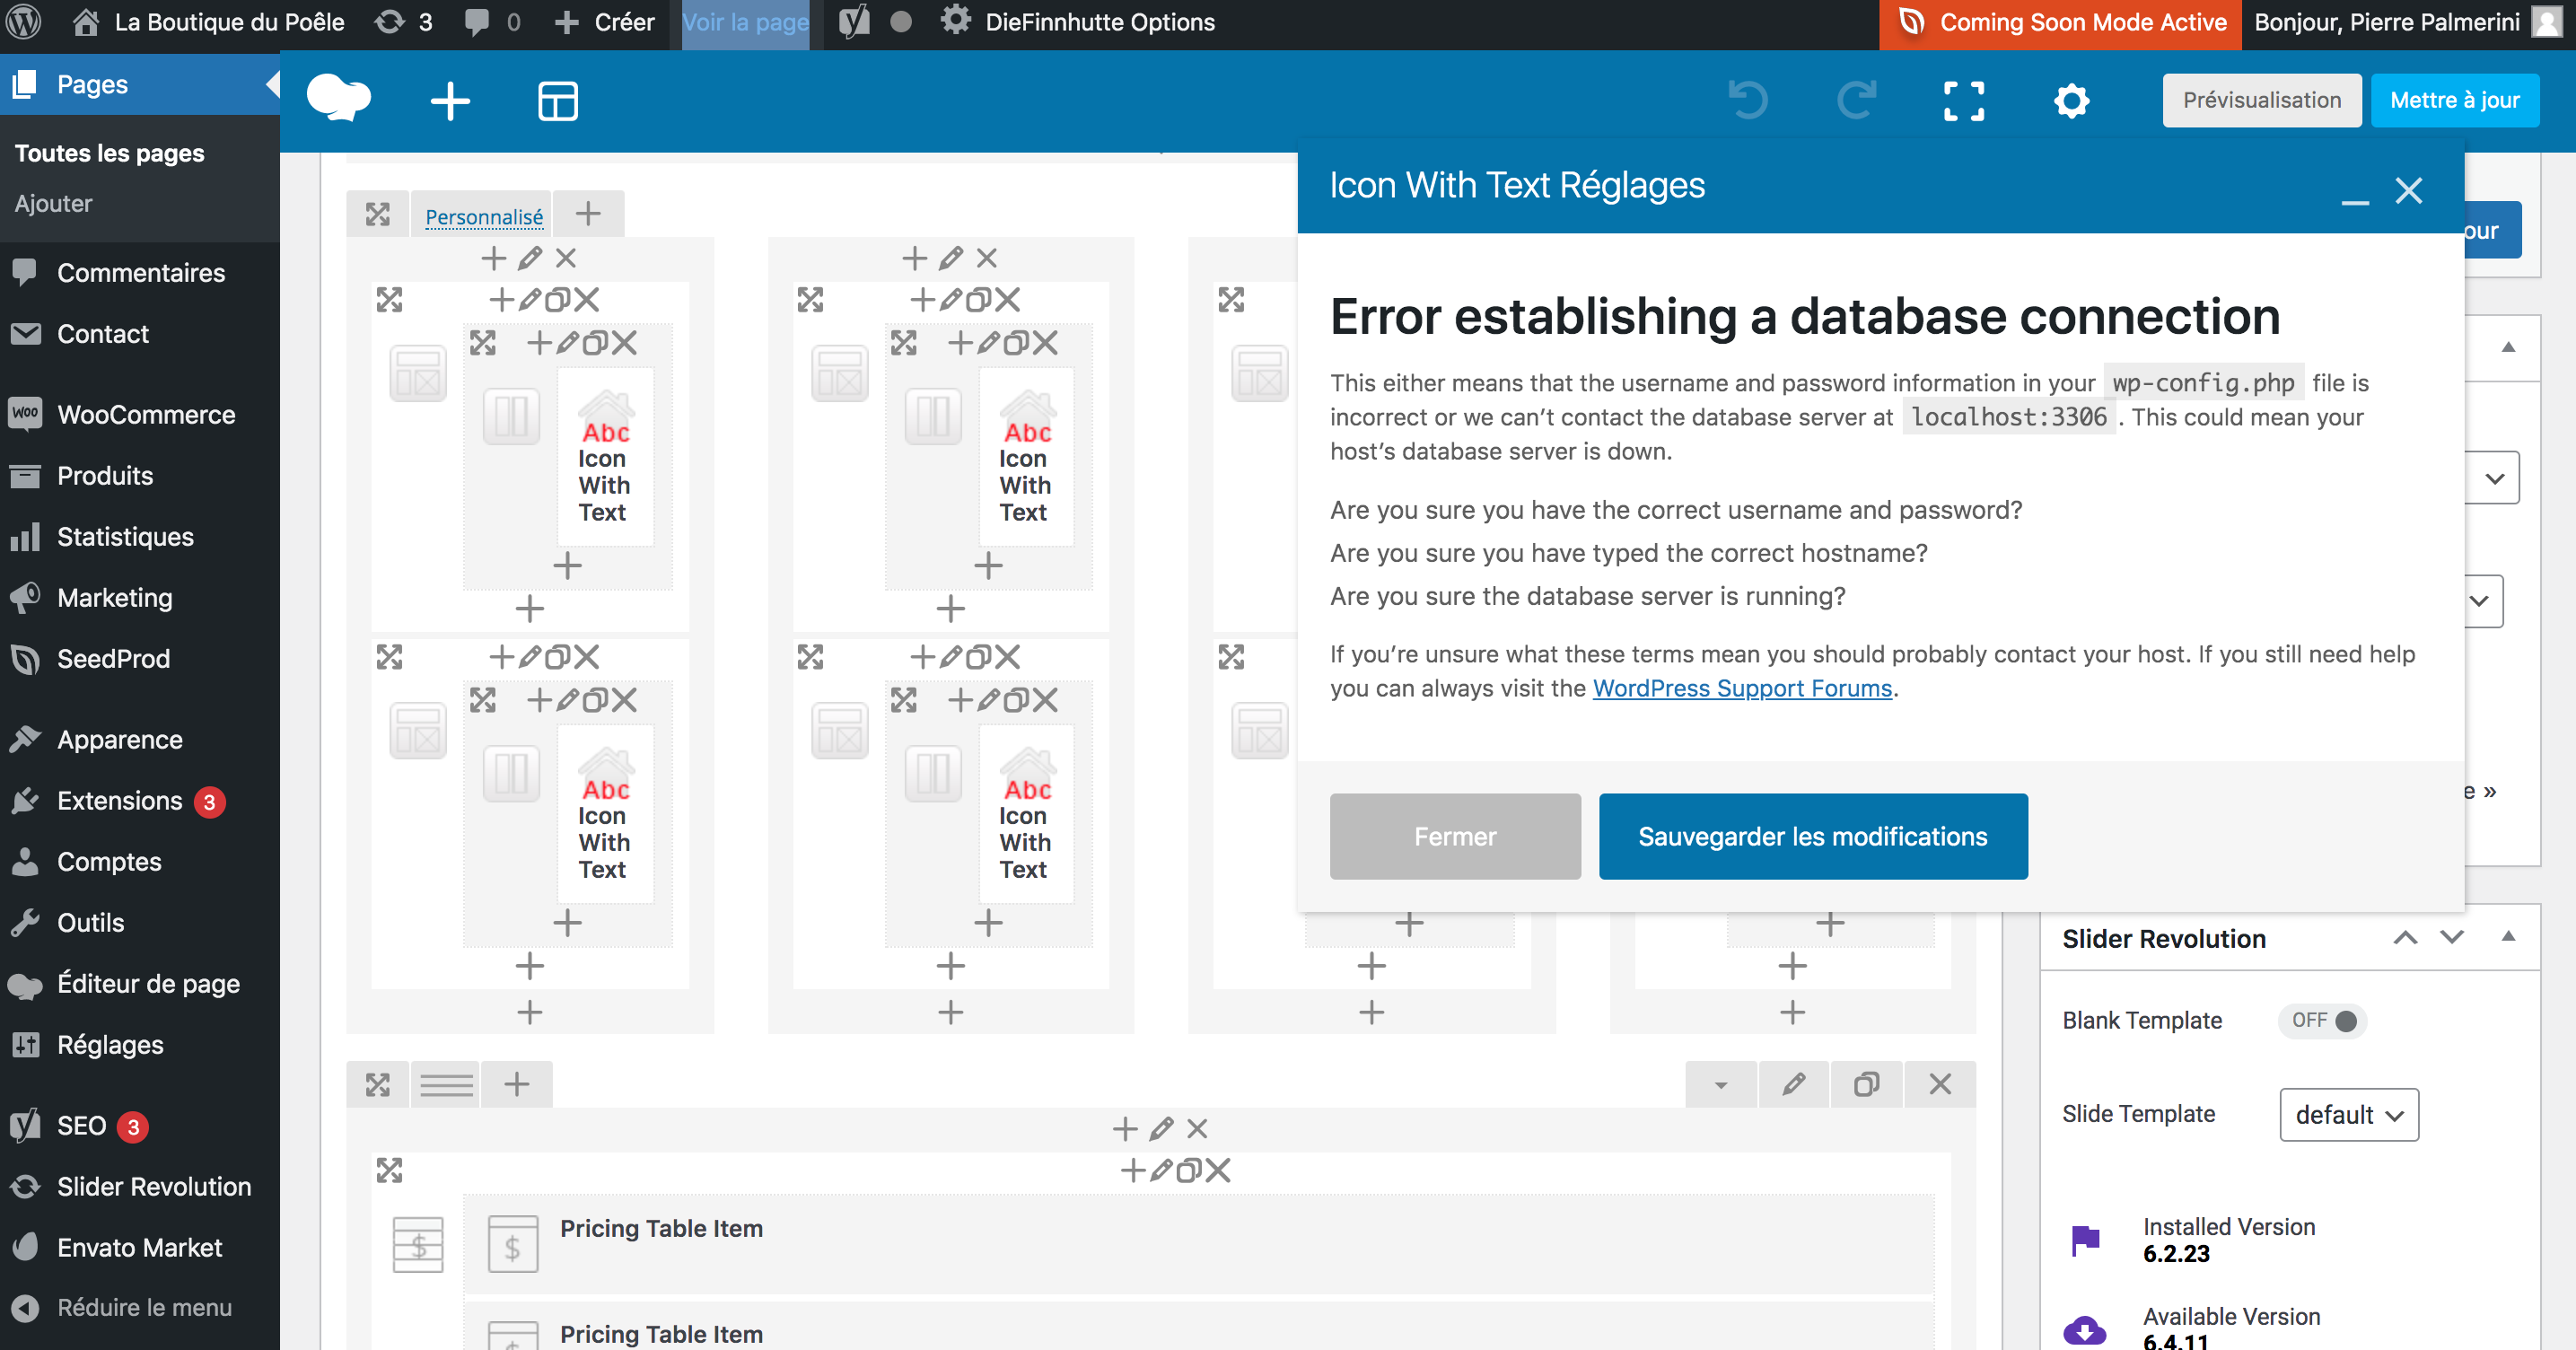Click Réduire le menu collapse option

click(x=143, y=1307)
